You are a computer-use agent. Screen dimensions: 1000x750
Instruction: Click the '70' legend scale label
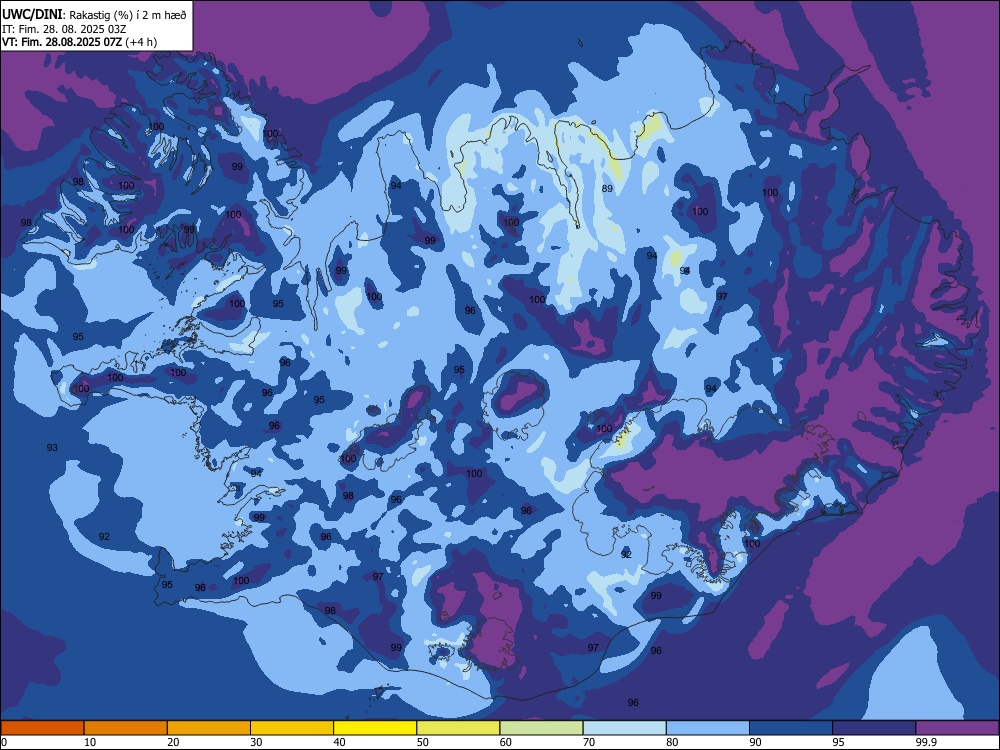(x=589, y=742)
